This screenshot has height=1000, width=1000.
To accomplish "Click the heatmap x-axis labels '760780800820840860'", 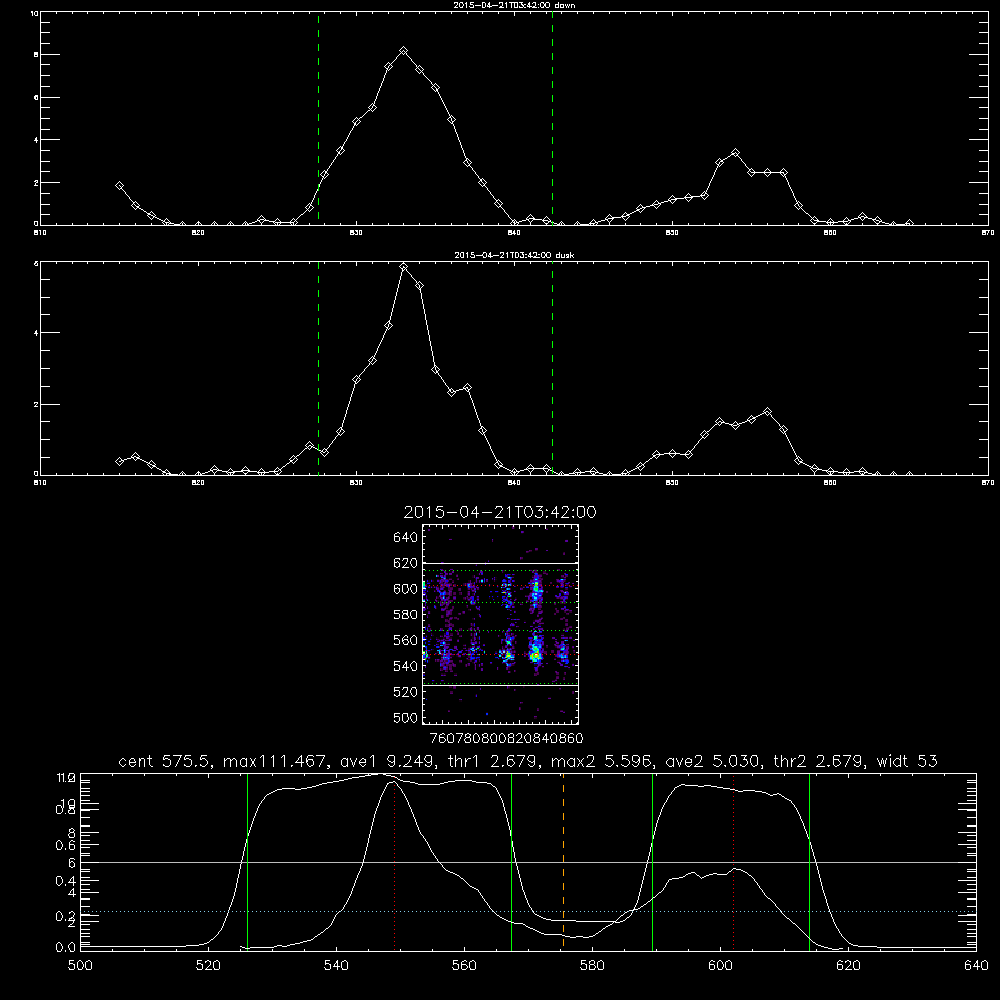I will pos(506,738).
